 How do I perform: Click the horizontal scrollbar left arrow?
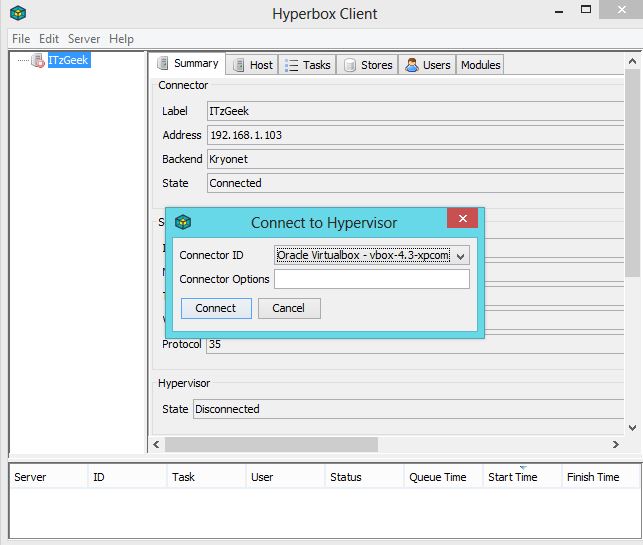coord(156,445)
